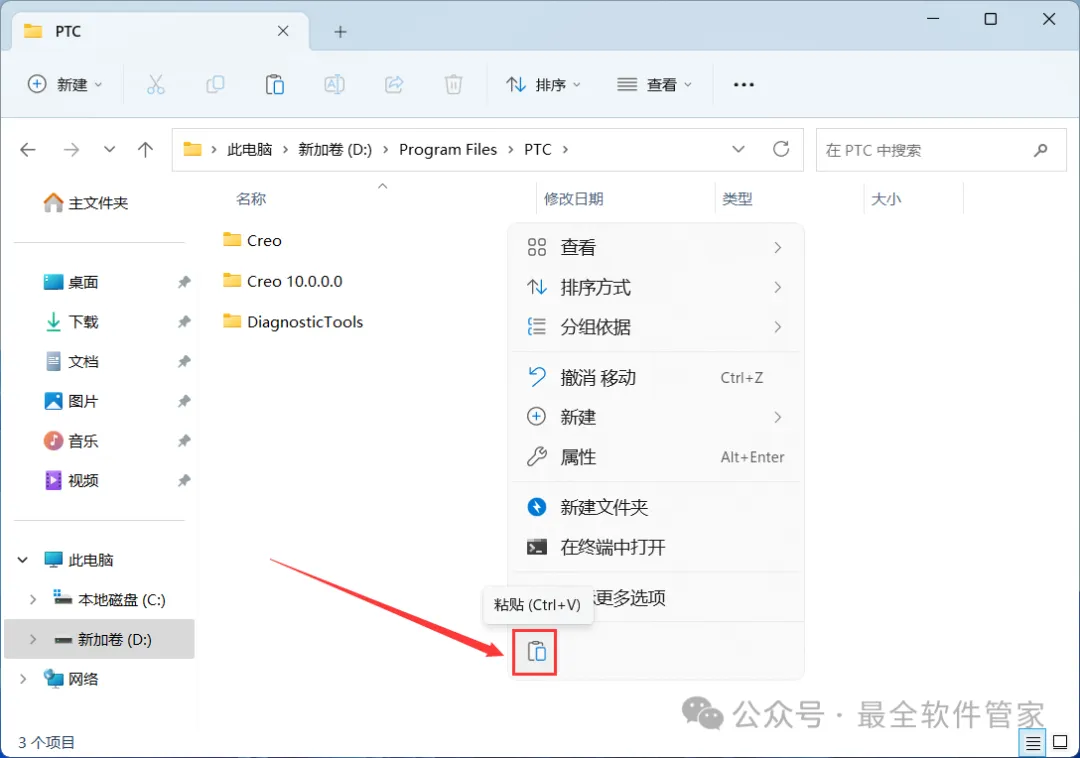Go up one folder level arrow
Image resolution: width=1080 pixels, height=758 pixels.
145,149
